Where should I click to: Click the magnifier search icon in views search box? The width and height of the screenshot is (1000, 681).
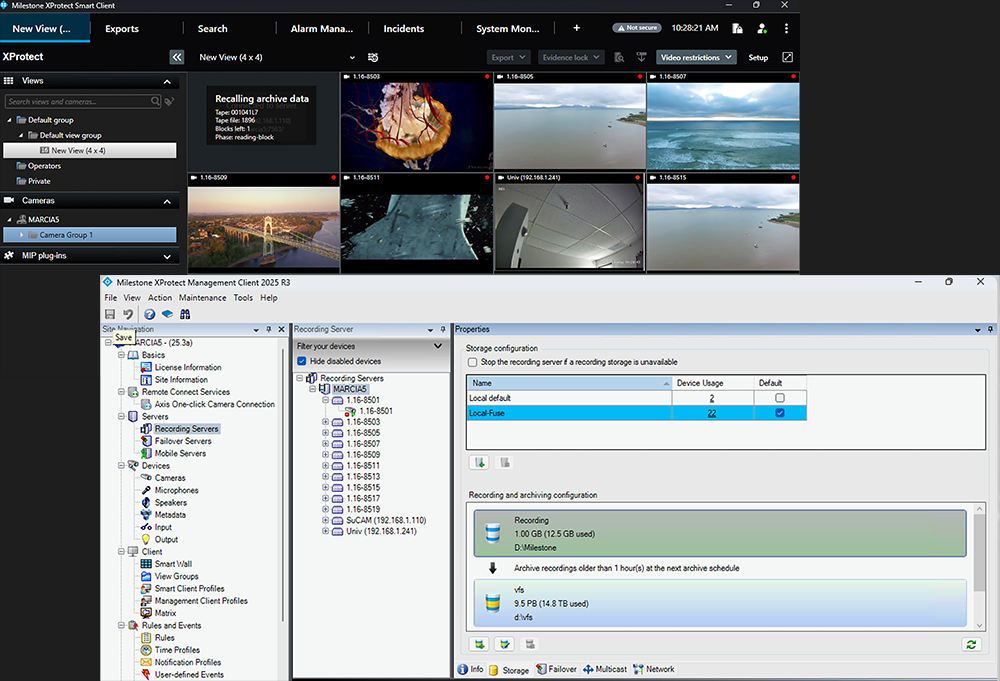click(x=155, y=101)
